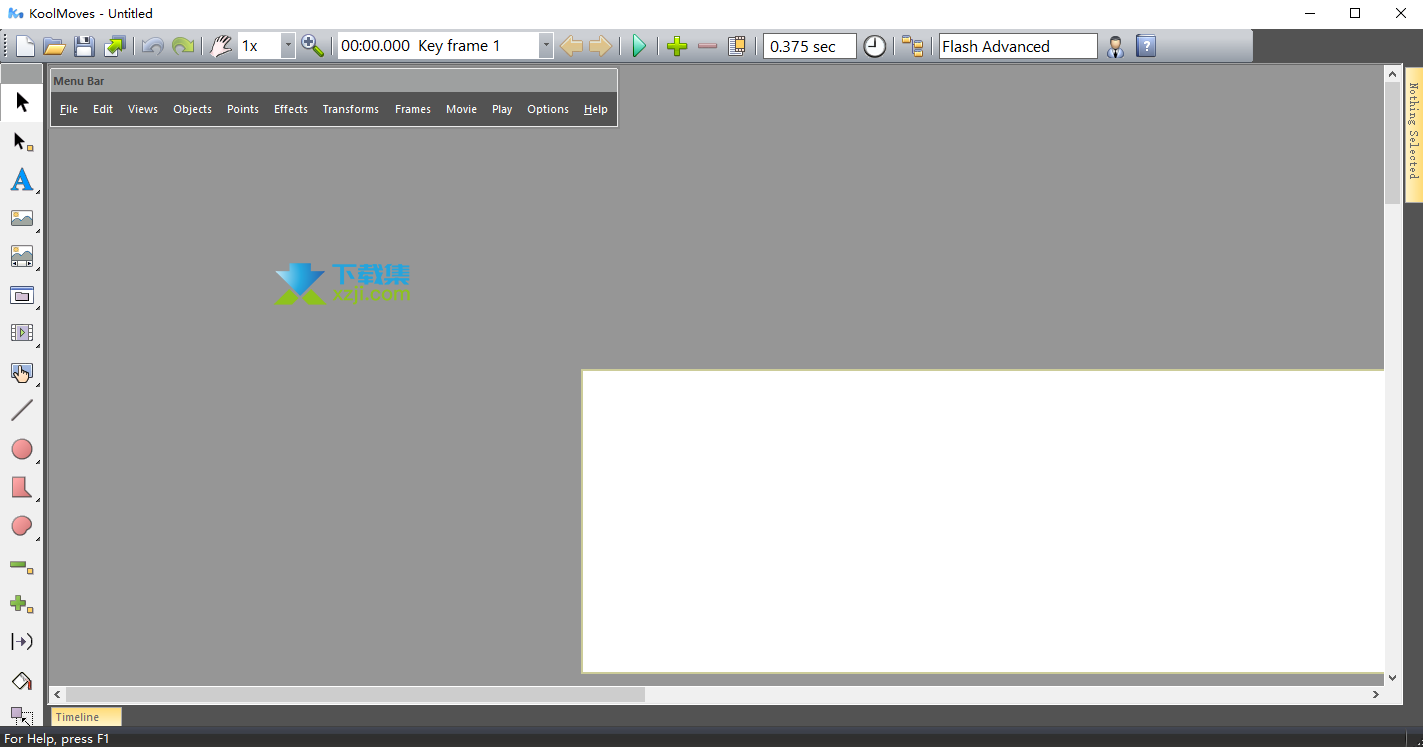This screenshot has width=1423, height=747.
Task: Click the green plus add frame icon
Action: coord(677,46)
